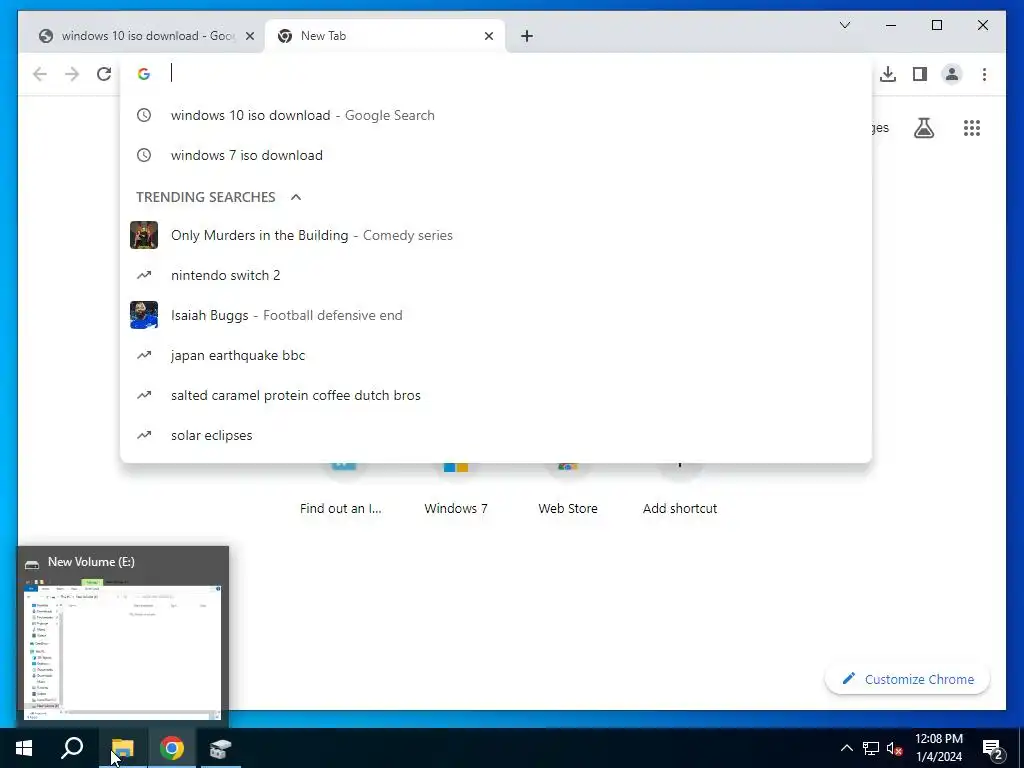
Task: Click the Google G icon in address bar
Action: click(144, 74)
